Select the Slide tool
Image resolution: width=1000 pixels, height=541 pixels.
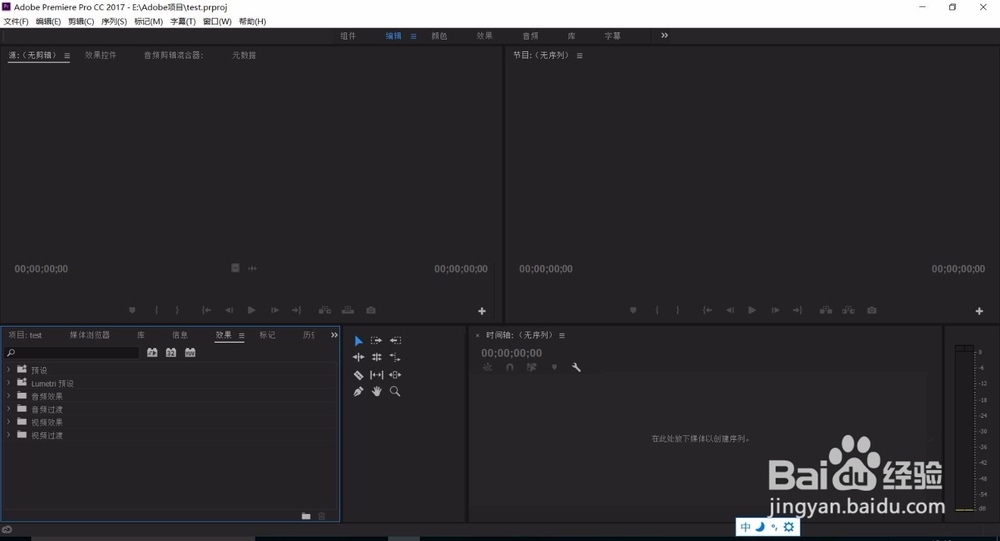click(x=395, y=375)
